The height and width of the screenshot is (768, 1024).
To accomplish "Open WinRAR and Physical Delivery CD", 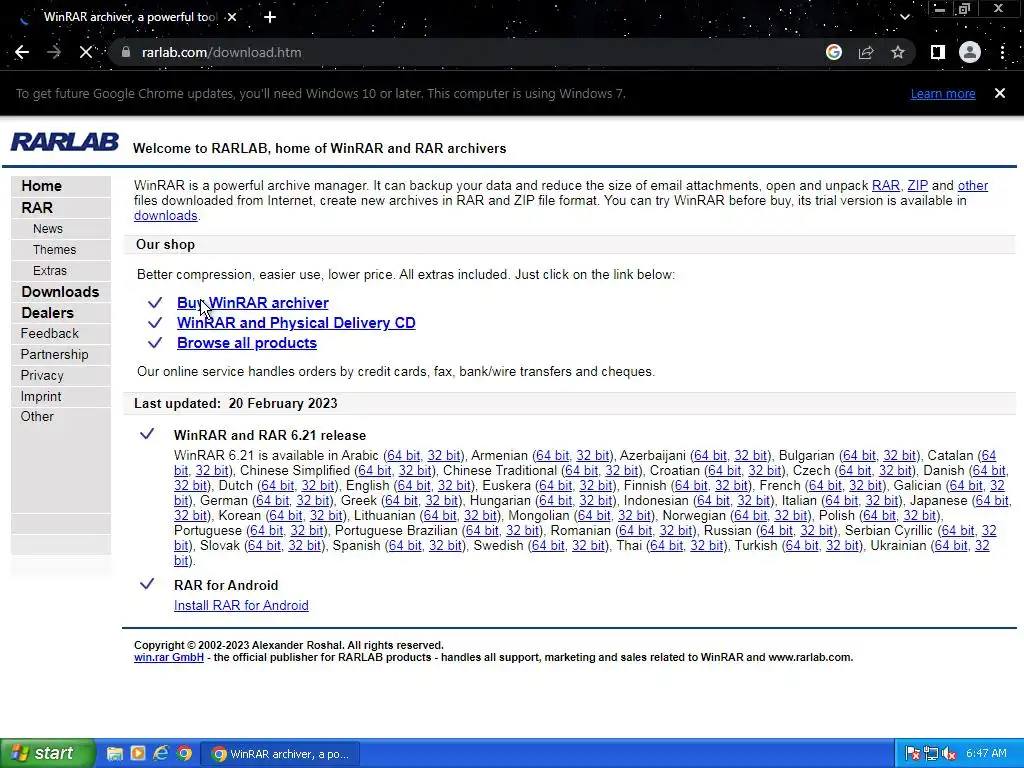I will 296,323.
